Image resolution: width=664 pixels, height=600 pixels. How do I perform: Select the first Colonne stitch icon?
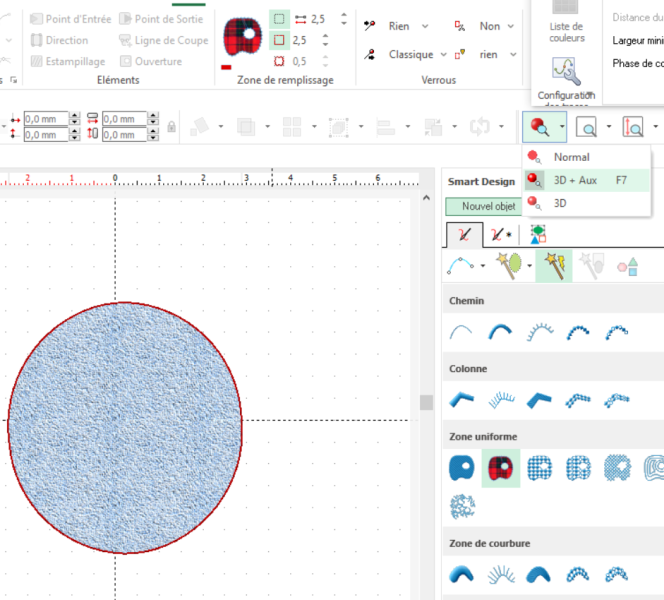tap(462, 400)
